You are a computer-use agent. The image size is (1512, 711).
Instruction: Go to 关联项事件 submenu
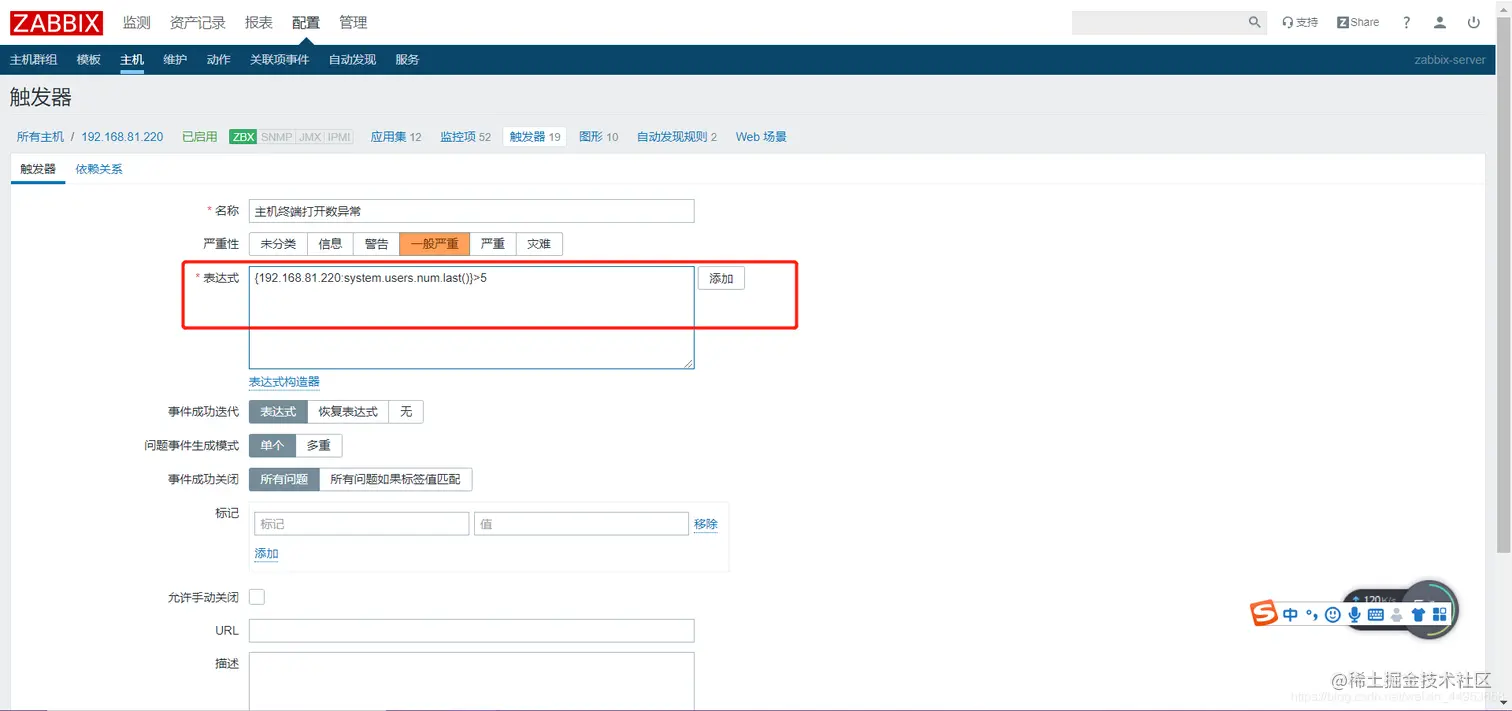[x=280, y=60]
